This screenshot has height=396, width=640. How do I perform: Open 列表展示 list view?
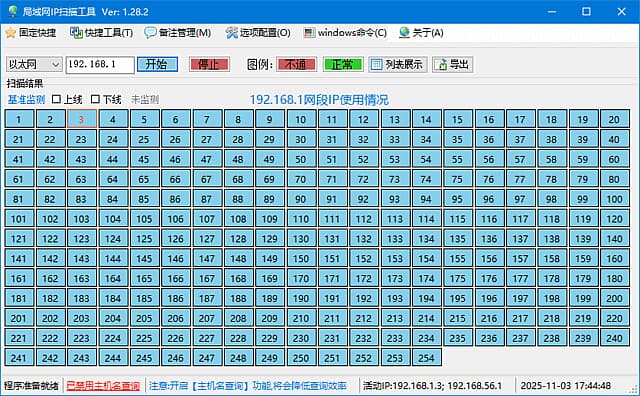pyautogui.click(x=398, y=65)
